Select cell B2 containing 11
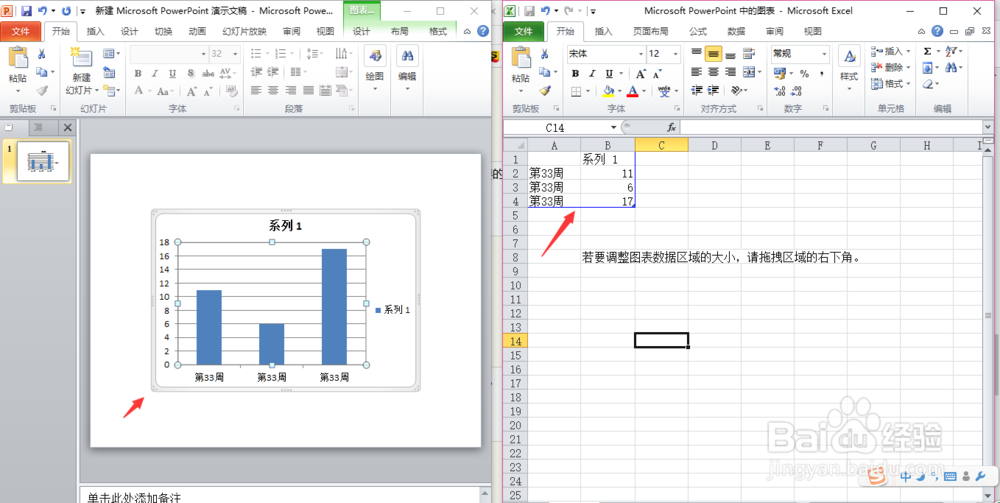Image resolution: width=1000 pixels, height=503 pixels. [x=608, y=173]
